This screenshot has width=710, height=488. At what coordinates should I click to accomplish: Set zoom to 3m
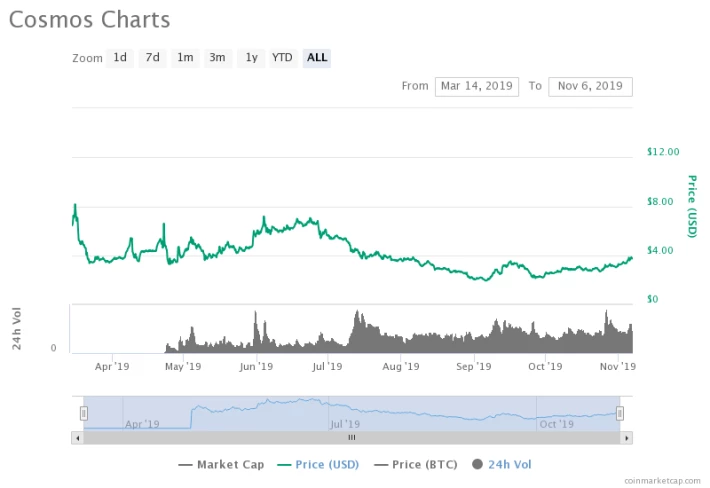click(217, 58)
